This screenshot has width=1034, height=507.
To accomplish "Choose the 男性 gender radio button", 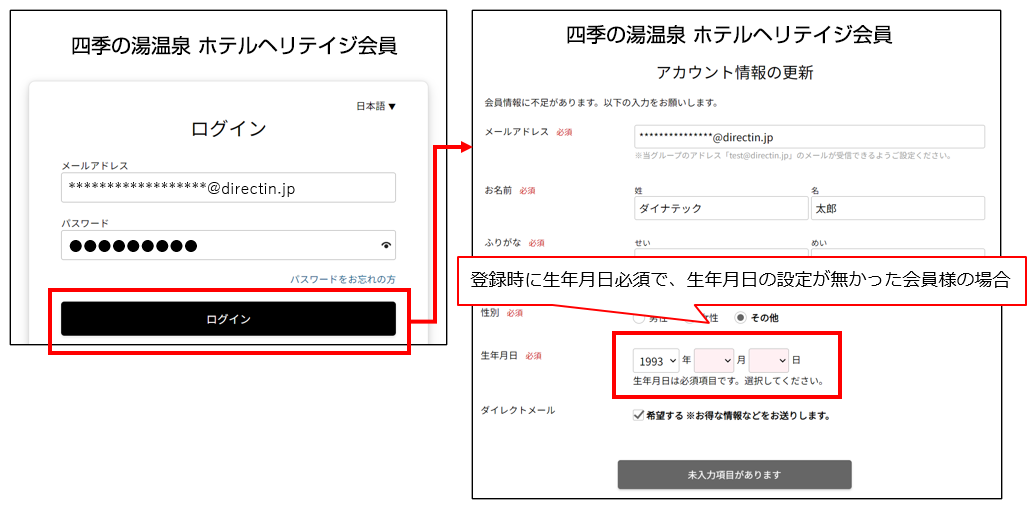I will click(639, 319).
